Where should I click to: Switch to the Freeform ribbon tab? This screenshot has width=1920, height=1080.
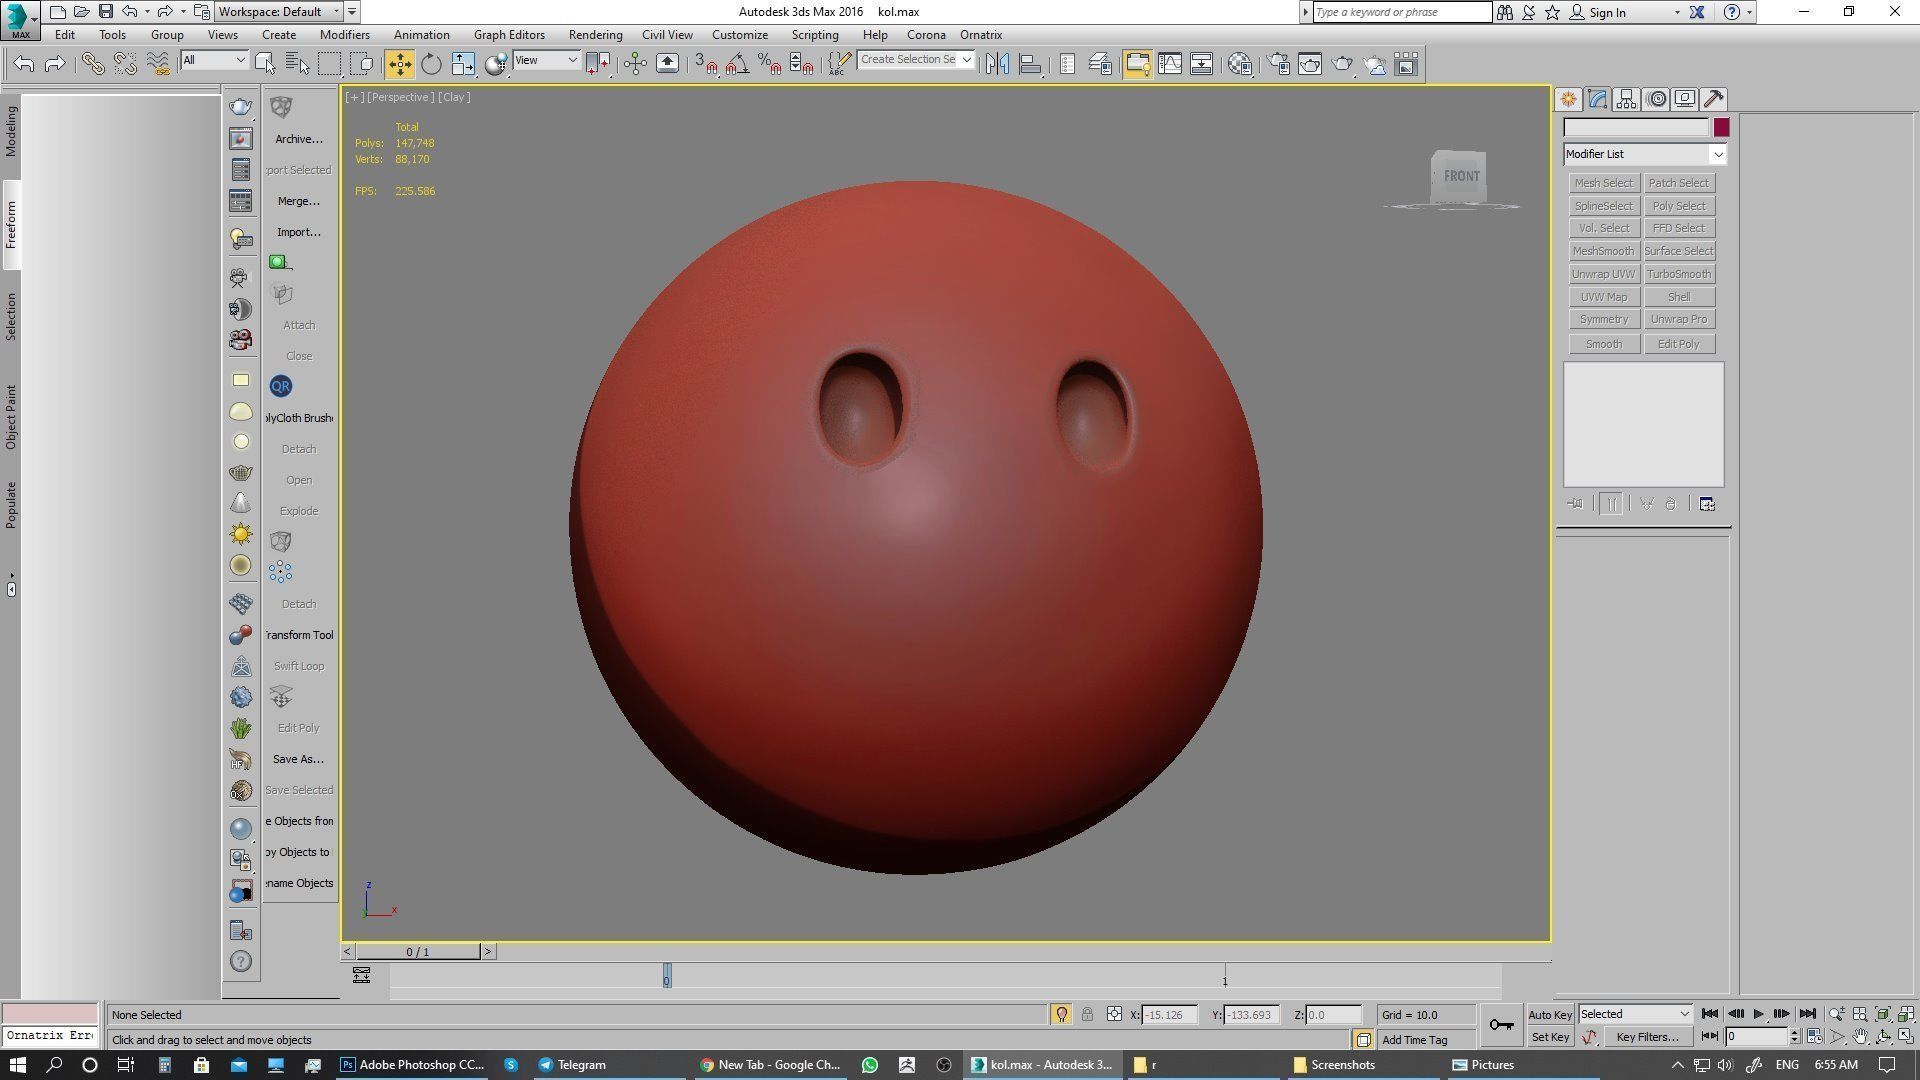click(x=11, y=225)
